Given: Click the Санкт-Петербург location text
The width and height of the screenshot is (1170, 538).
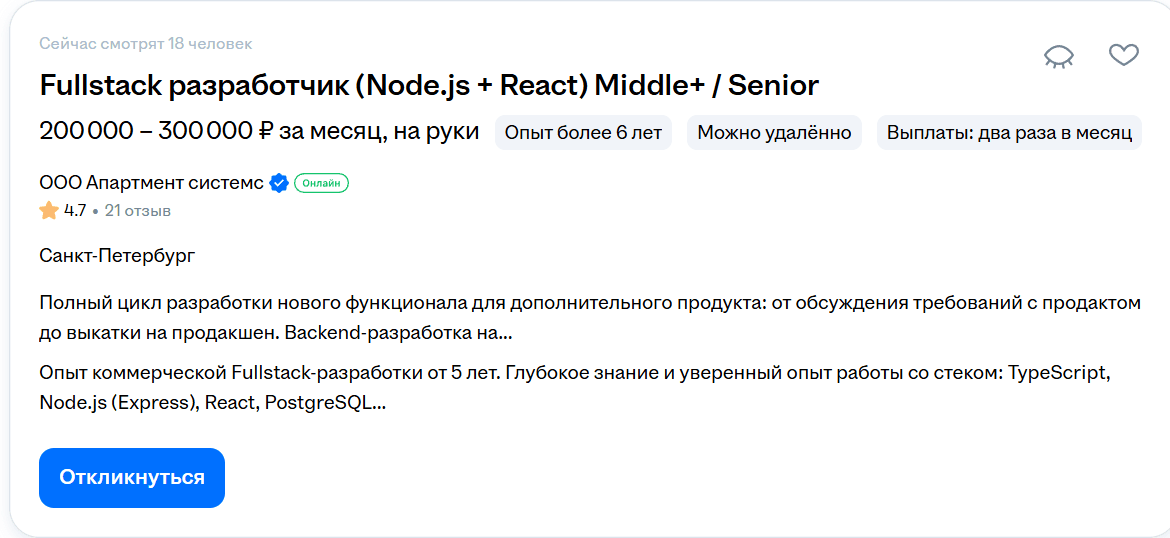Looking at the screenshot, I should coord(117,256).
